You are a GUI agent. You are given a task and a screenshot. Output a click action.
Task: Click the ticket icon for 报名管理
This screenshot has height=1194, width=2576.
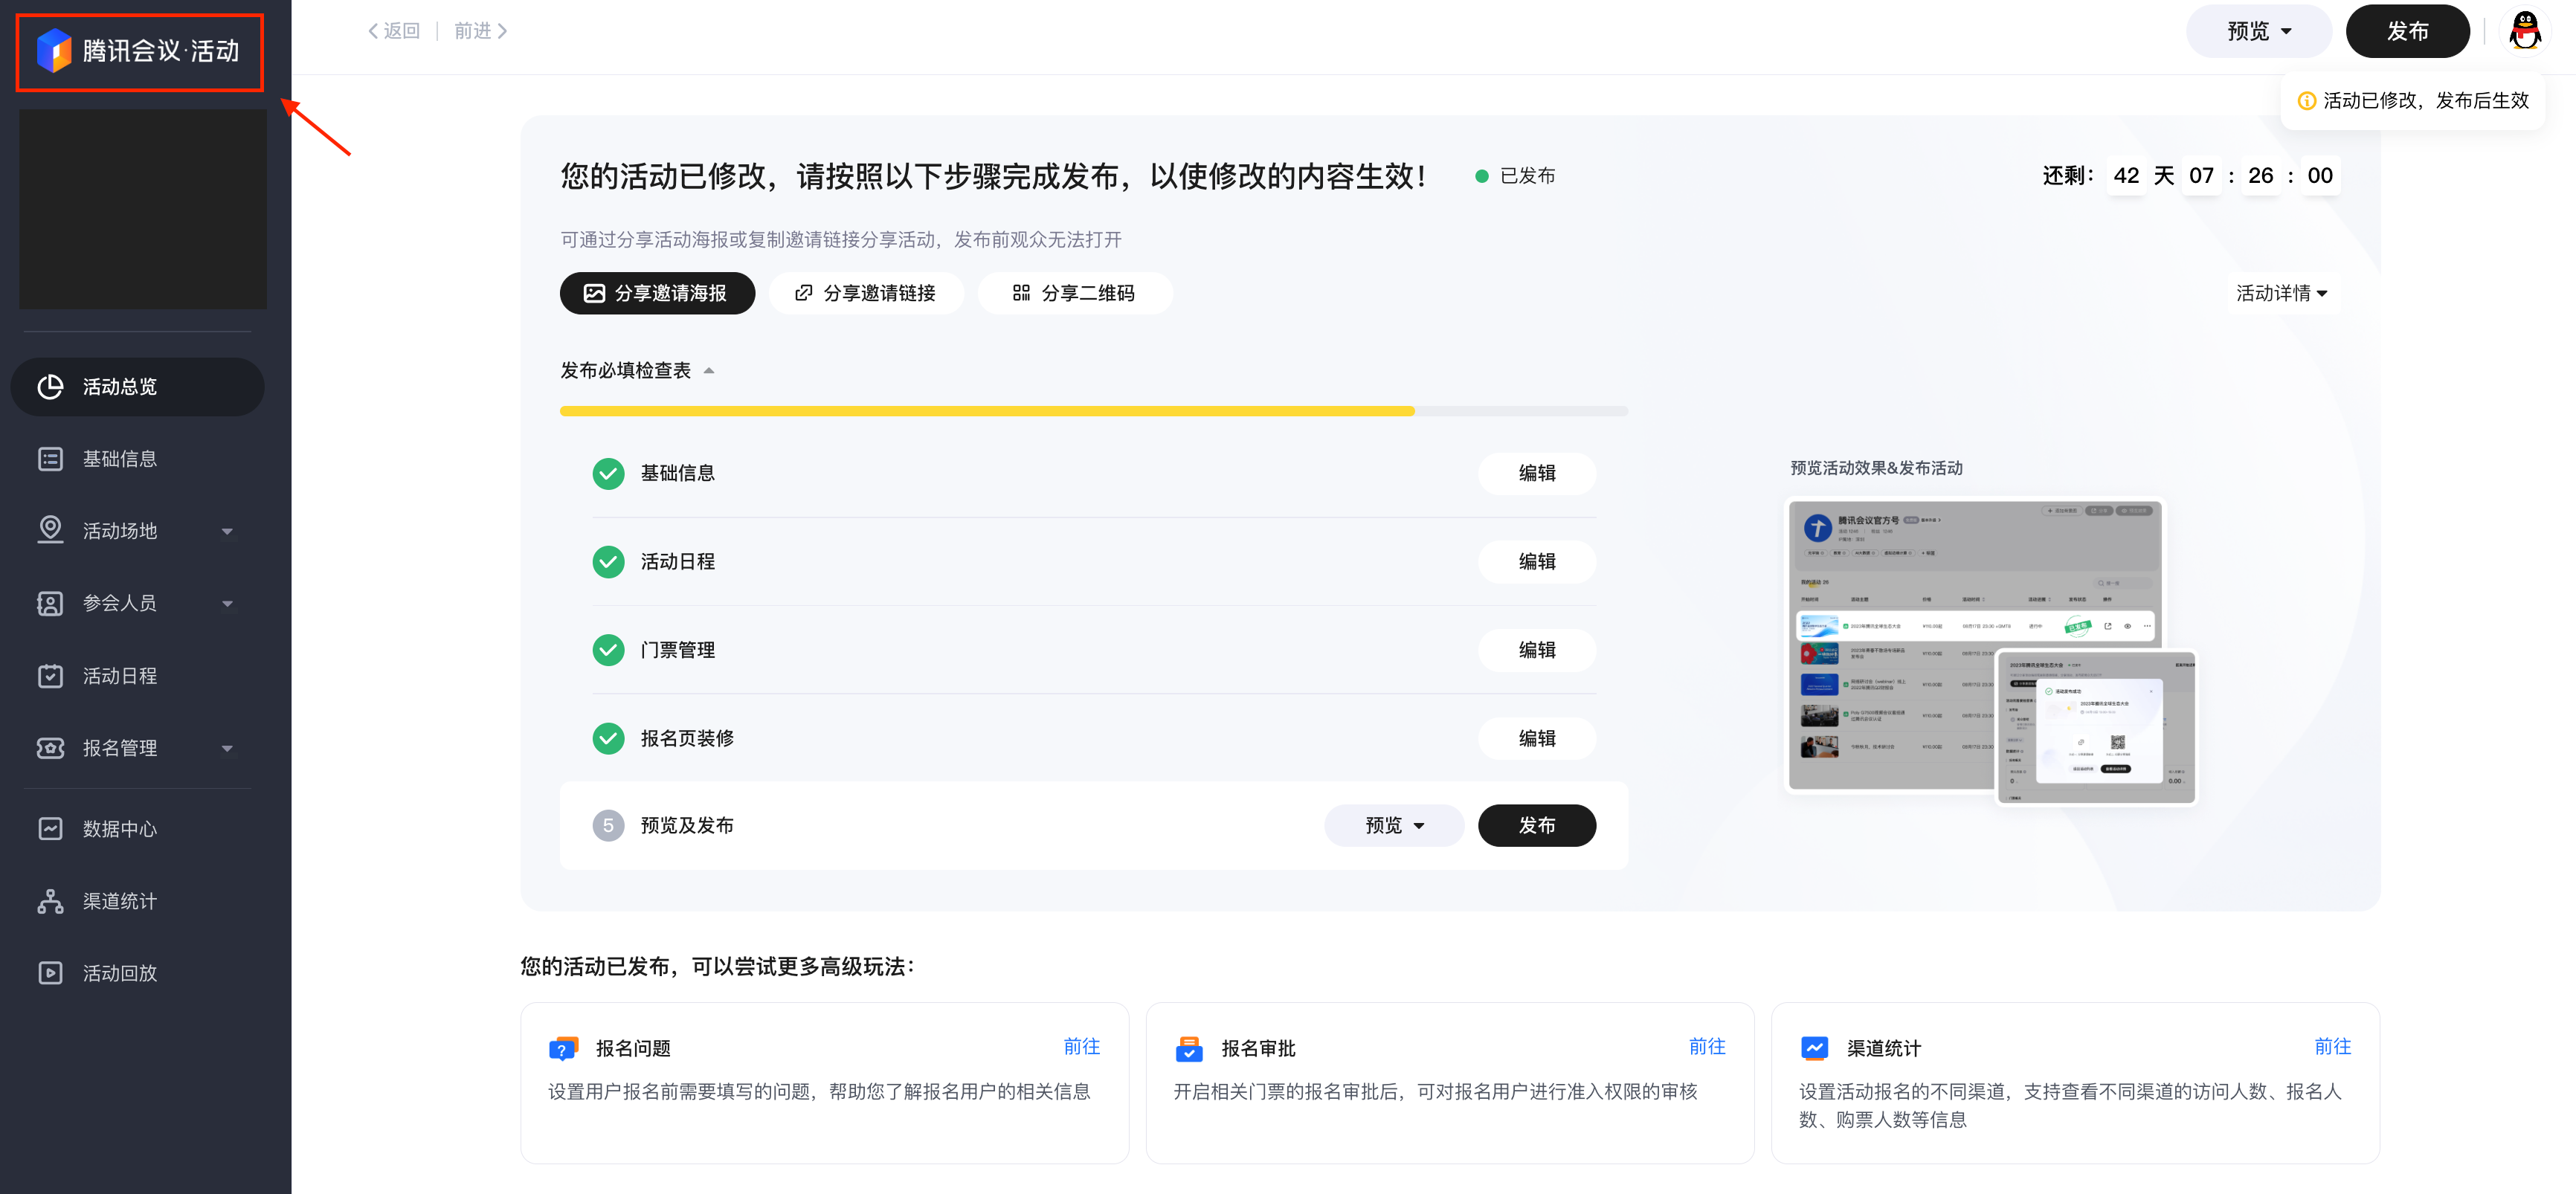click(x=50, y=748)
